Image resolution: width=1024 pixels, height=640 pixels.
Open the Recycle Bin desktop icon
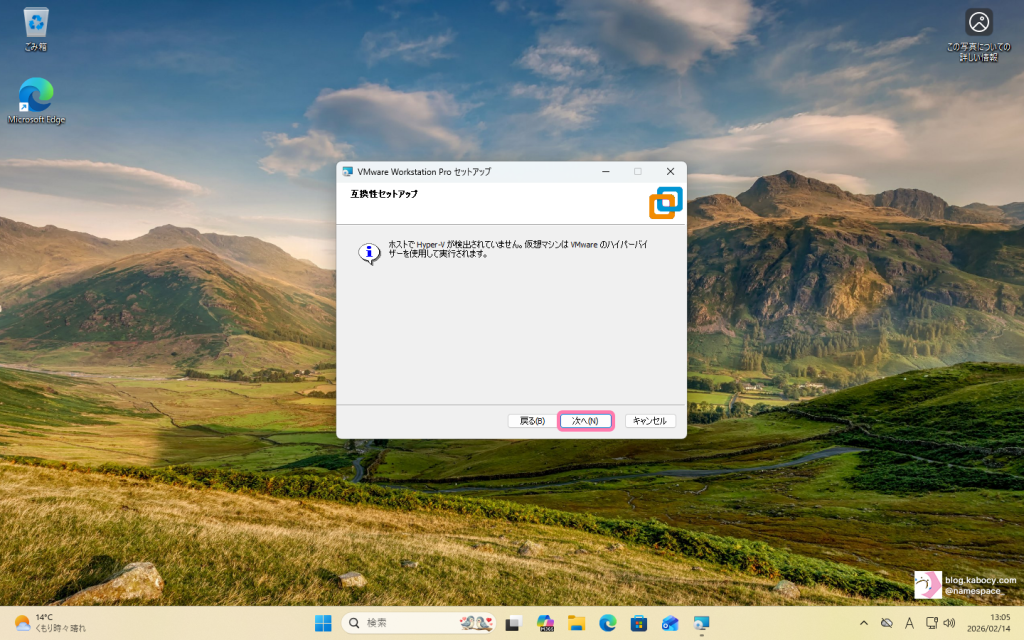[36, 28]
